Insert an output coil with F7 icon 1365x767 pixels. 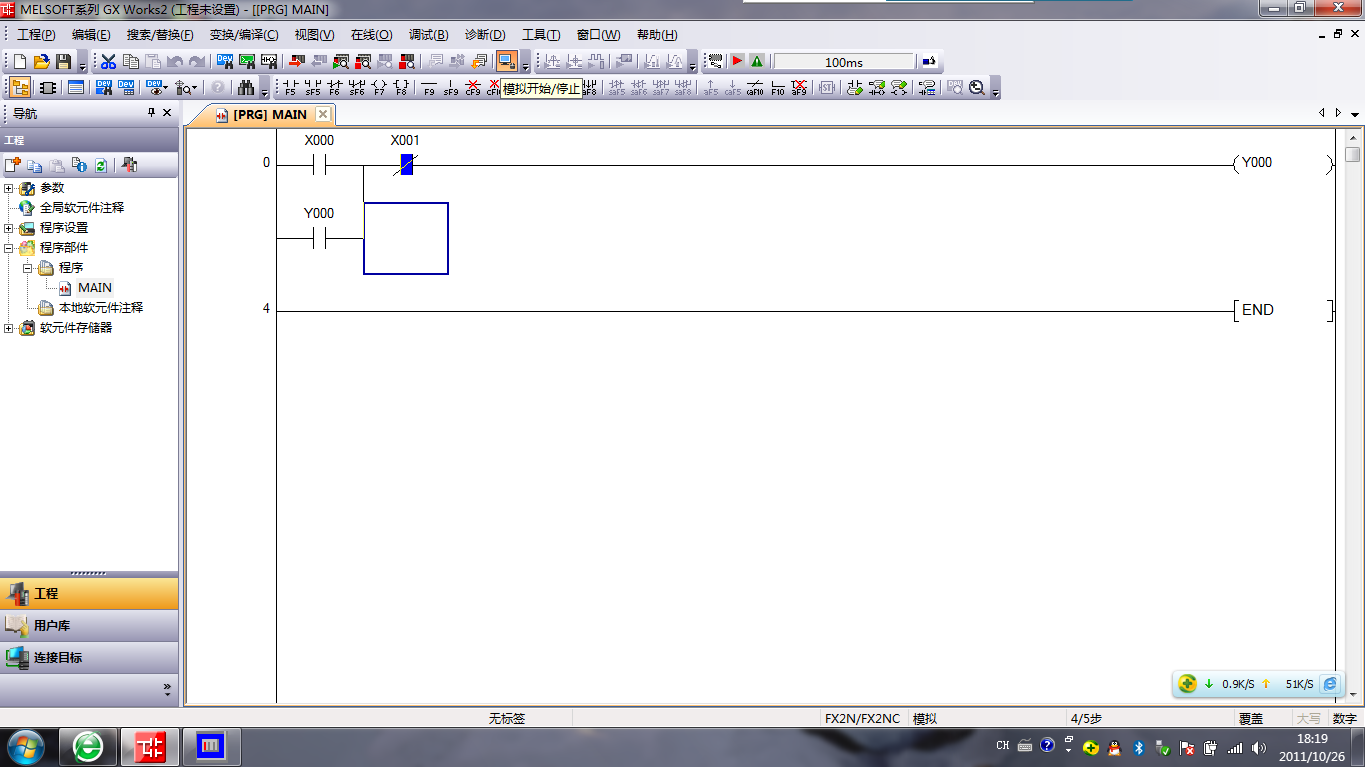click(x=379, y=87)
